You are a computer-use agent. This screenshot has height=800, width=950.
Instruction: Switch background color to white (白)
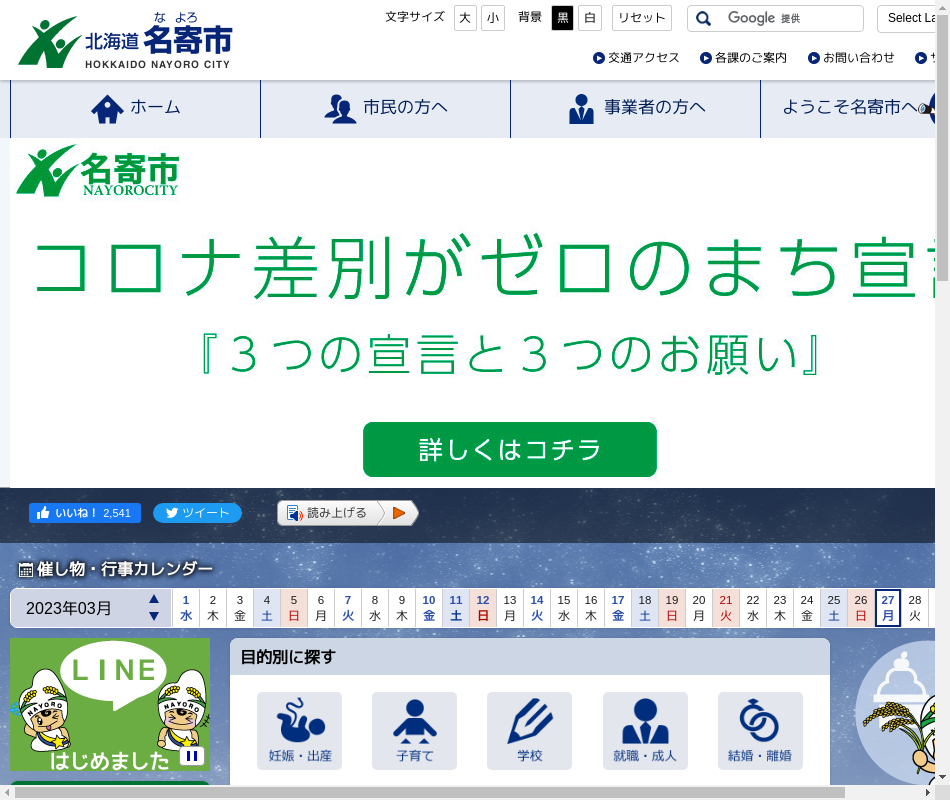tap(590, 18)
